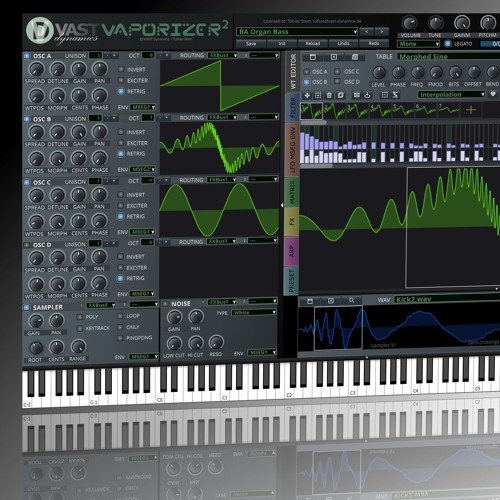
Task: Click the third view icon left of TABLE
Action: click(355, 57)
